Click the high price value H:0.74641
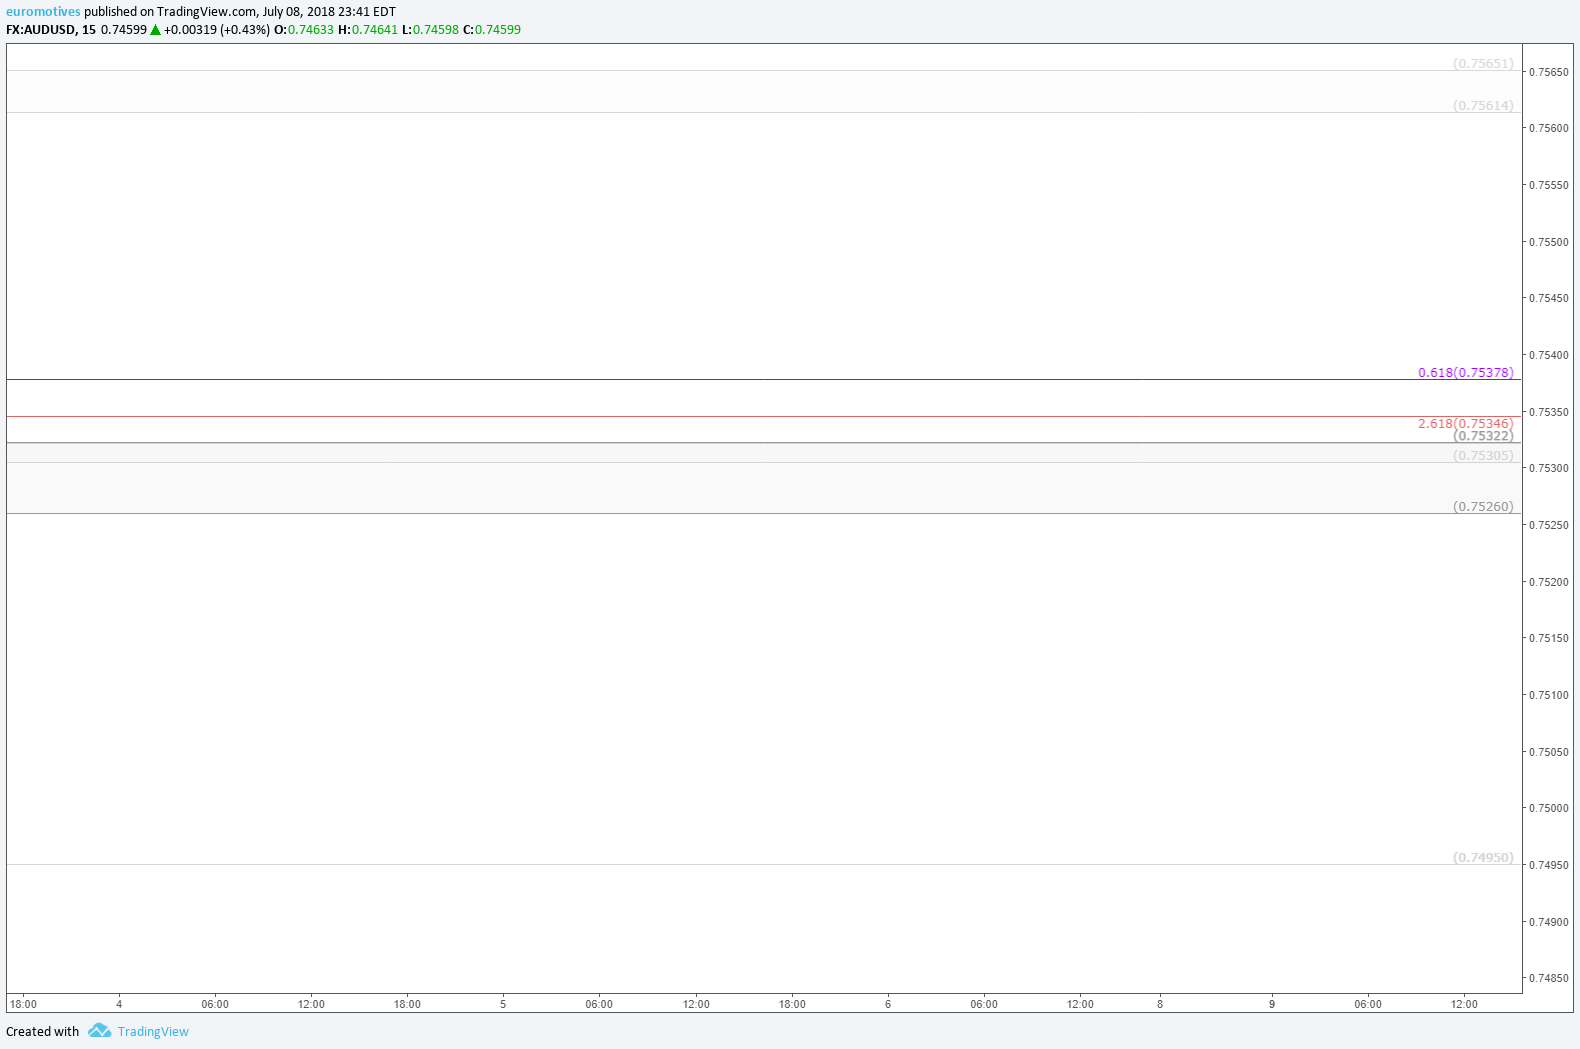This screenshot has width=1580, height=1049. coord(368,30)
